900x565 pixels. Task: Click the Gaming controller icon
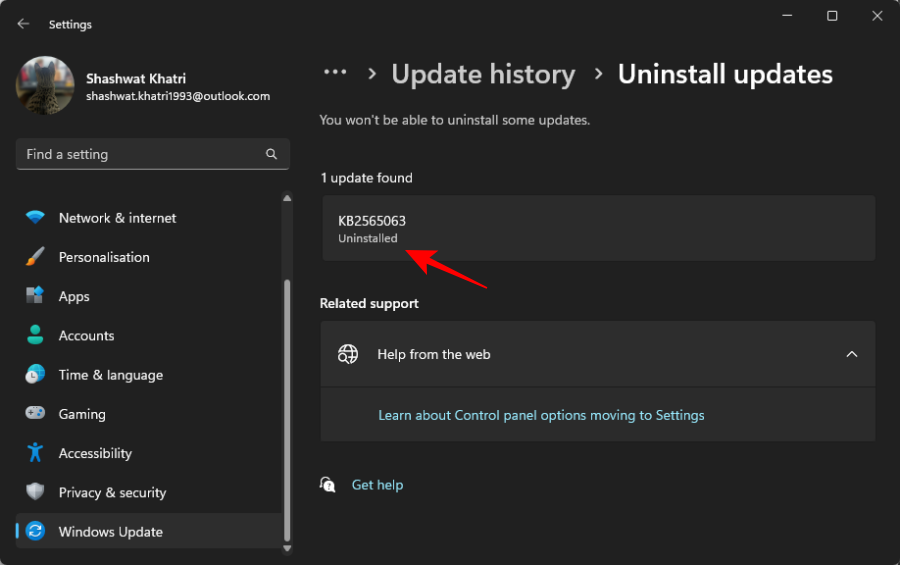click(x=35, y=414)
